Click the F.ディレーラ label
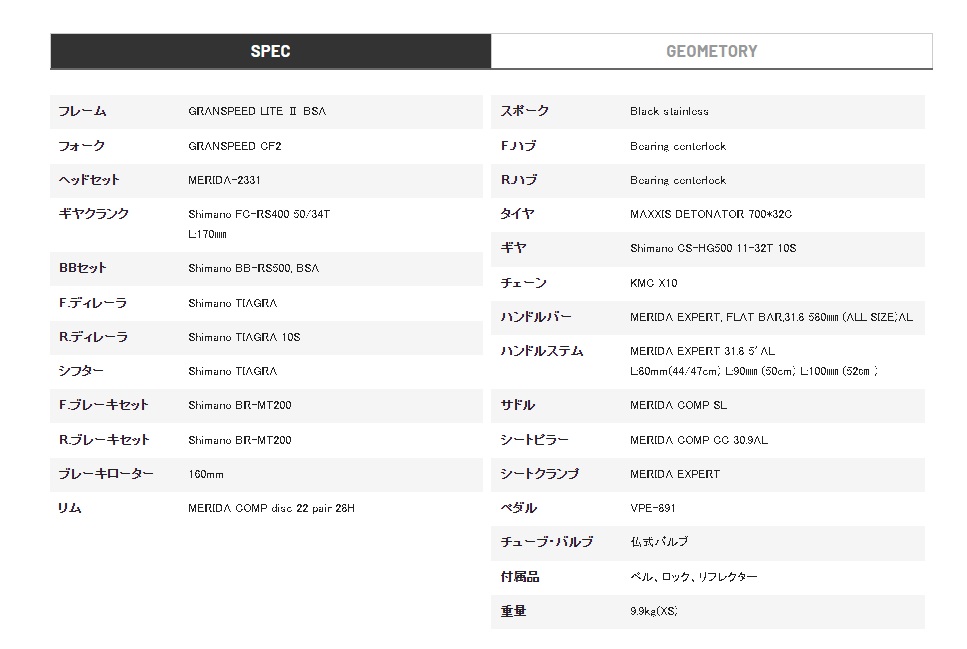The width and height of the screenshot is (967, 649). 93,303
